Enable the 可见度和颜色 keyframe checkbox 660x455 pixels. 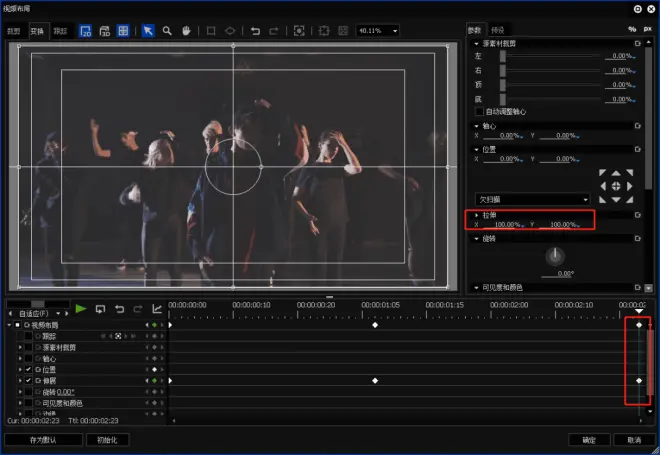click(x=28, y=403)
